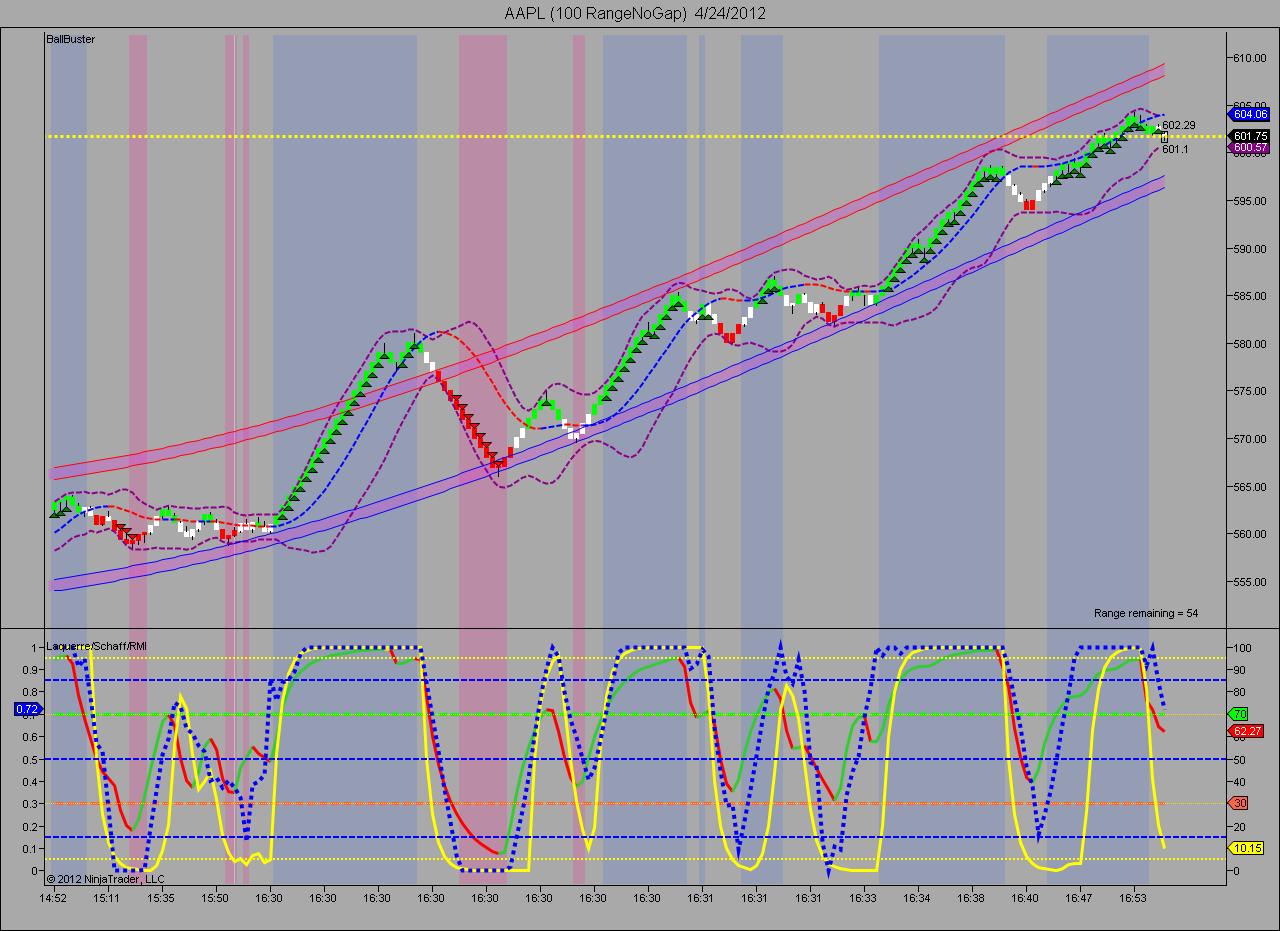Click the 590.00 price axis label
The height and width of the screenshot is (931, 1280).
coord(1252,249)
